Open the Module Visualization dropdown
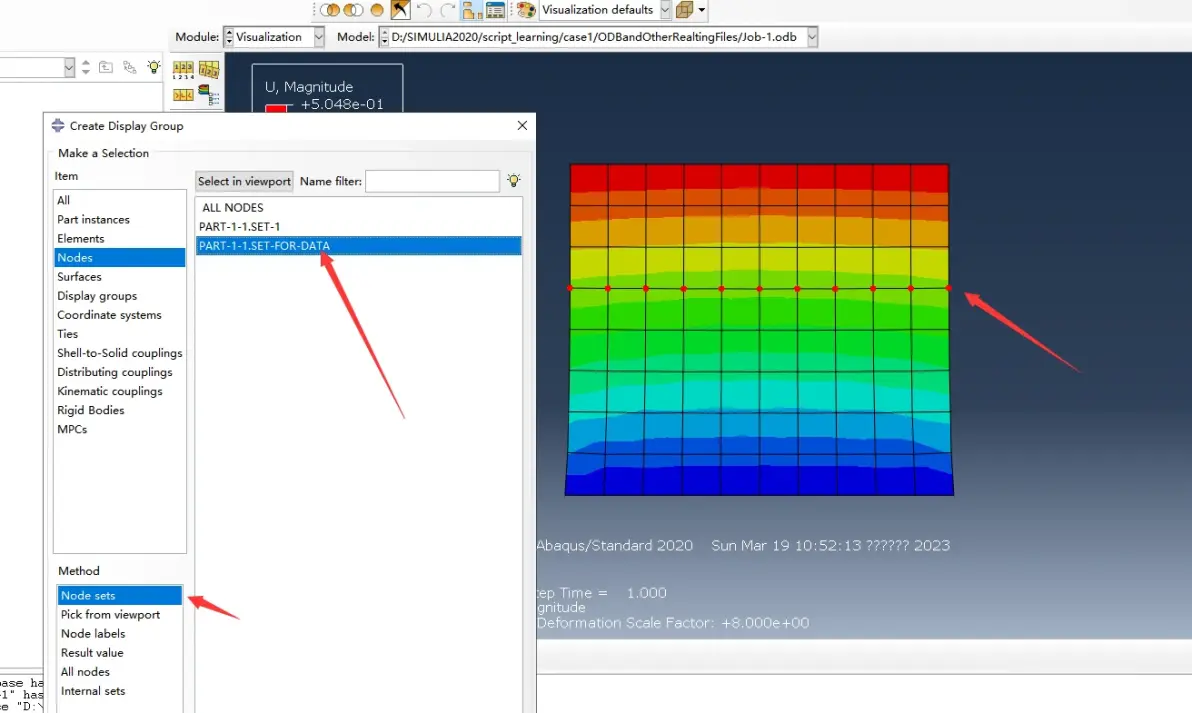Screen dimensions: 1192x713 (319, 37)
